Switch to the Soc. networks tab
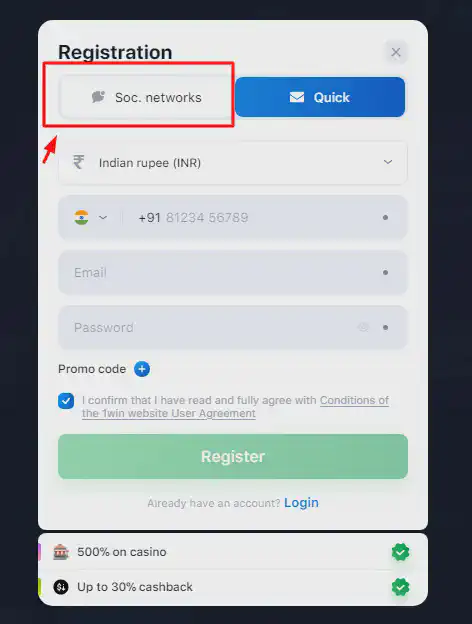This screenshot has height=624, width=472. pyautogui.click(x=146, y=97)
